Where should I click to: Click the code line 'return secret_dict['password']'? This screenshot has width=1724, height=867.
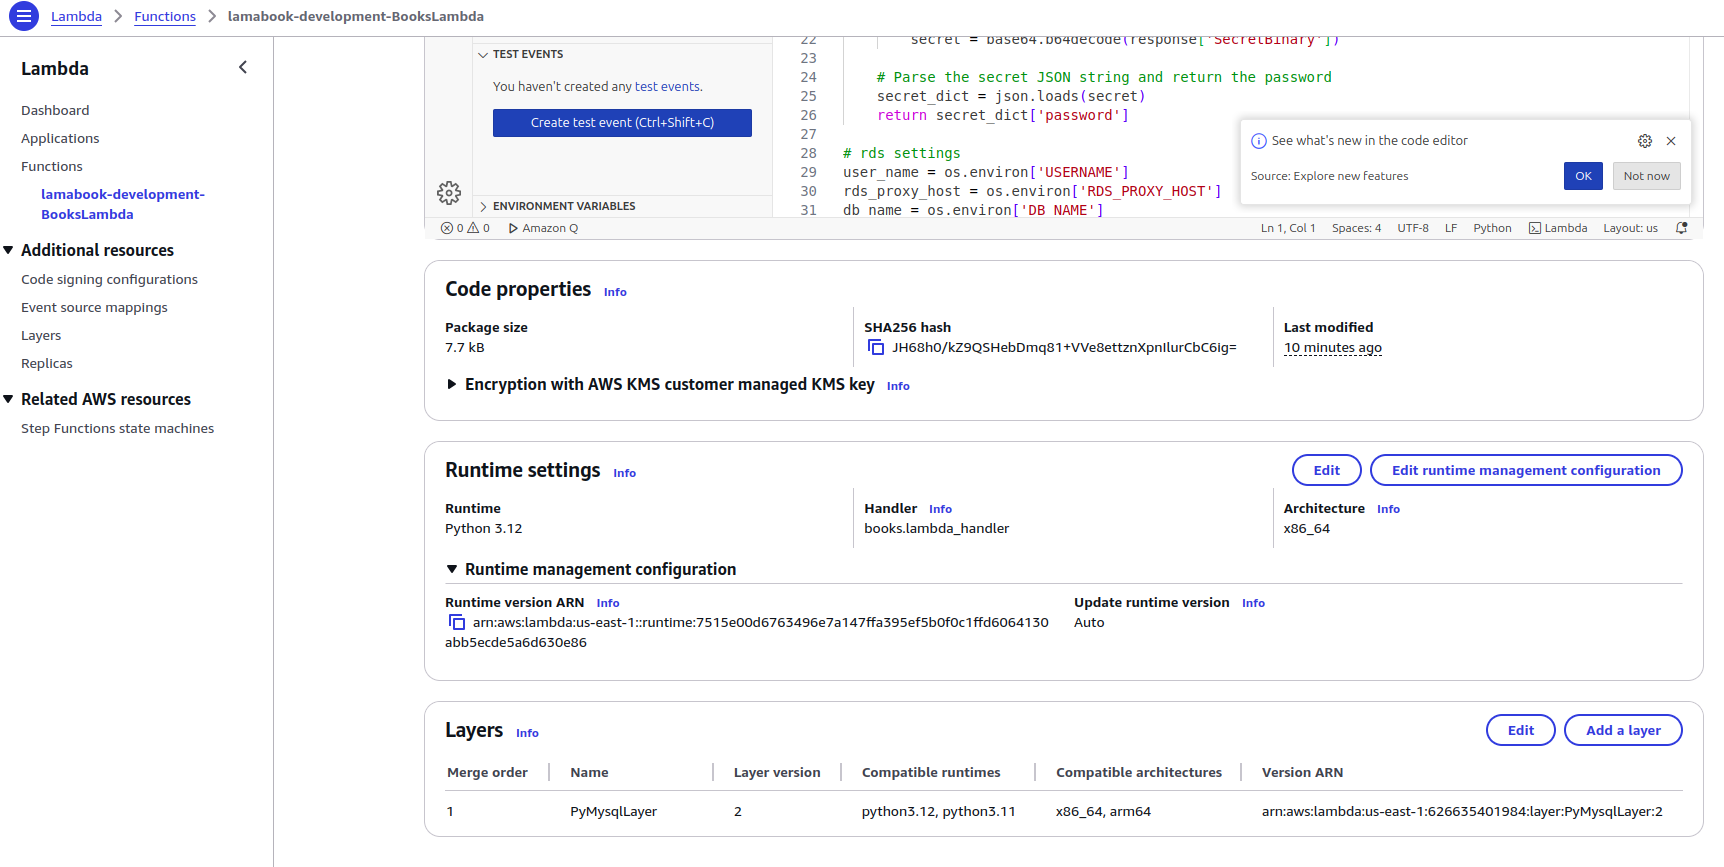[x=1003, y=115]
